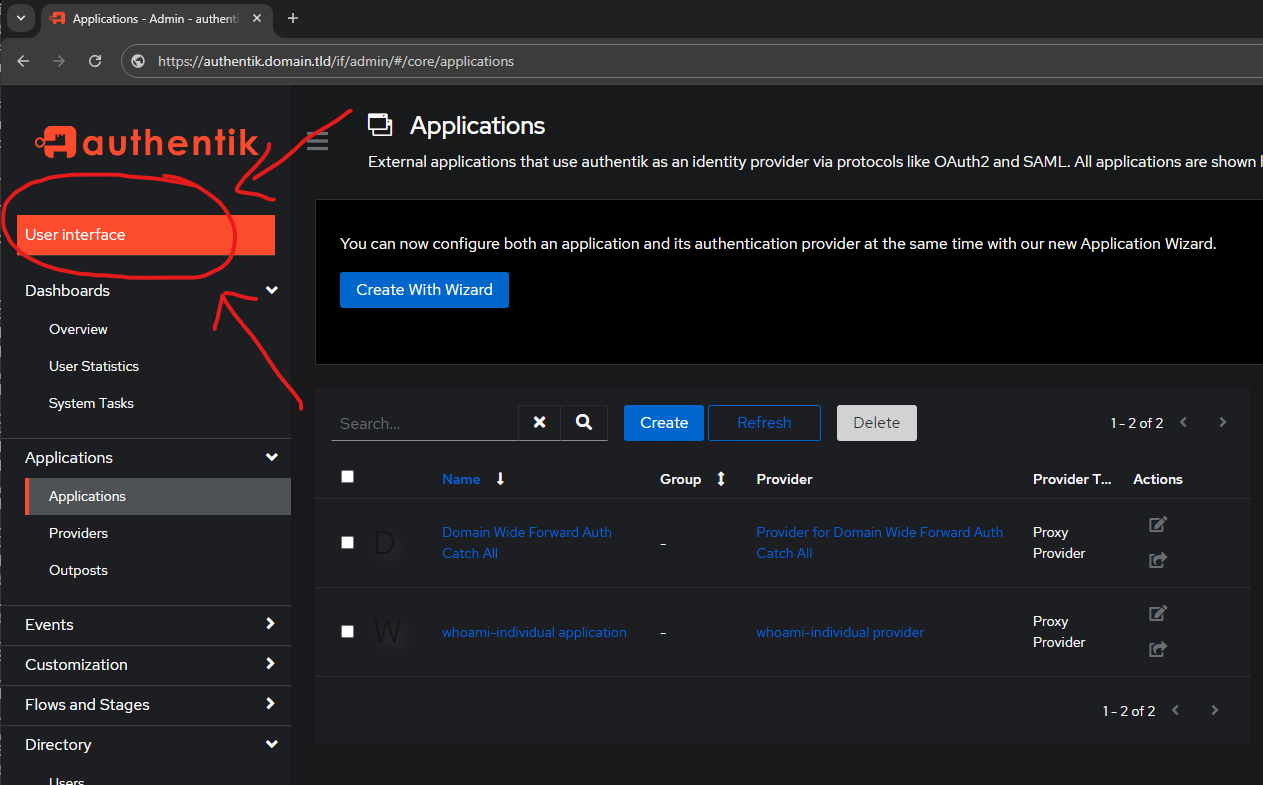Reload the page with browser refresh icon
The image size is (1263, 785).
[x=95, y=61]
